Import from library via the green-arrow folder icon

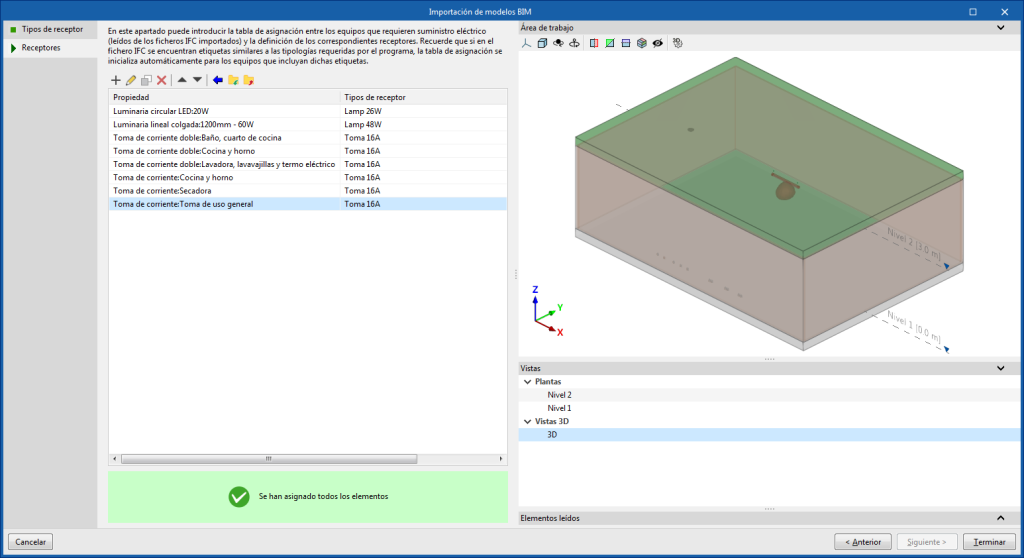[233, 80]
